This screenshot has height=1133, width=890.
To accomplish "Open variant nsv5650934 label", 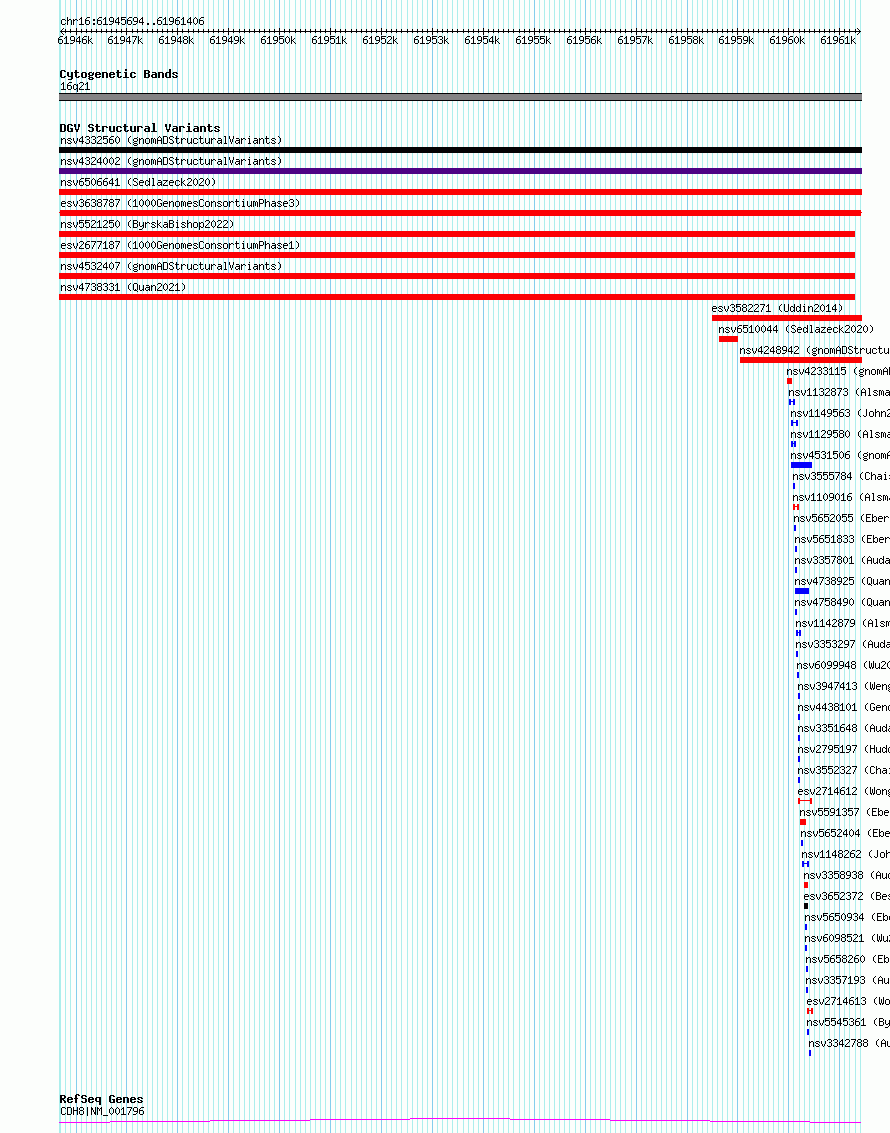I will click(x=847, y=916).
